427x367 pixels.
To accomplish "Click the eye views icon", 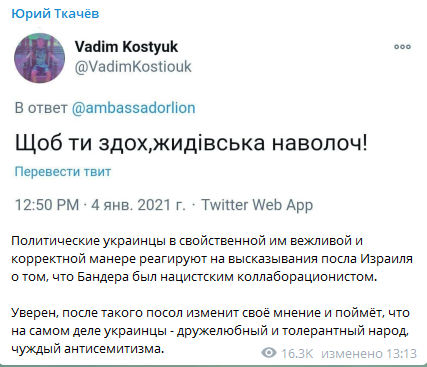I will point(269,353).
